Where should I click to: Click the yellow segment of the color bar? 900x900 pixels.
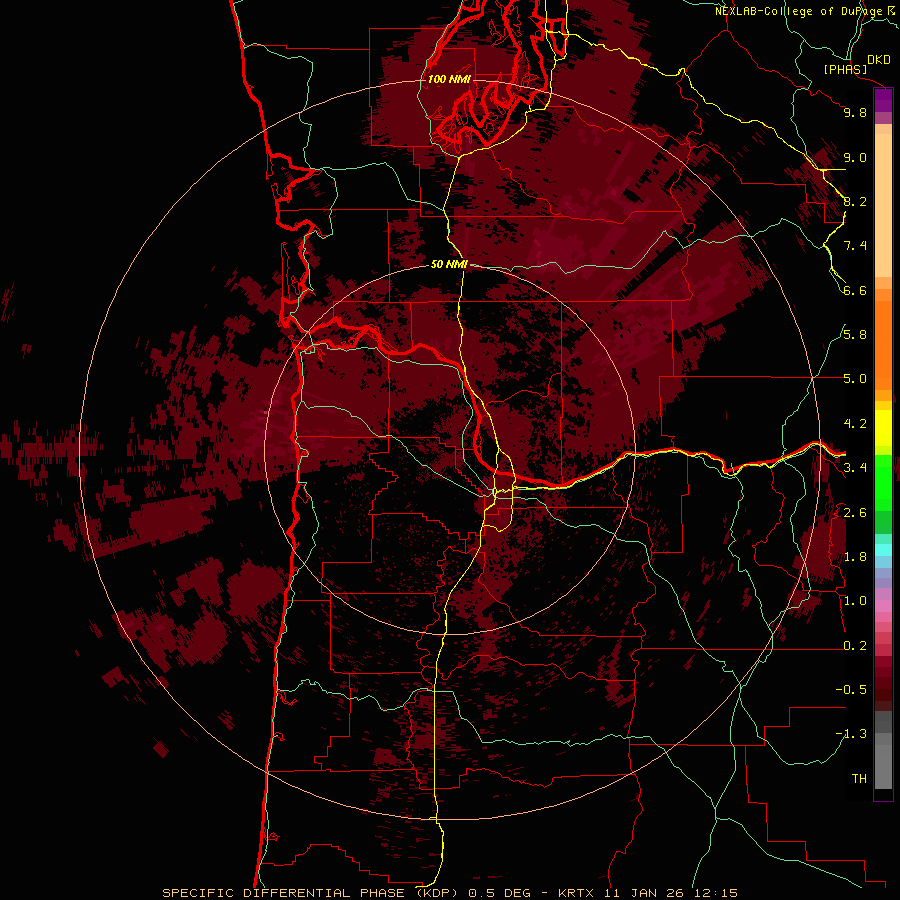(x=883, y=428)
